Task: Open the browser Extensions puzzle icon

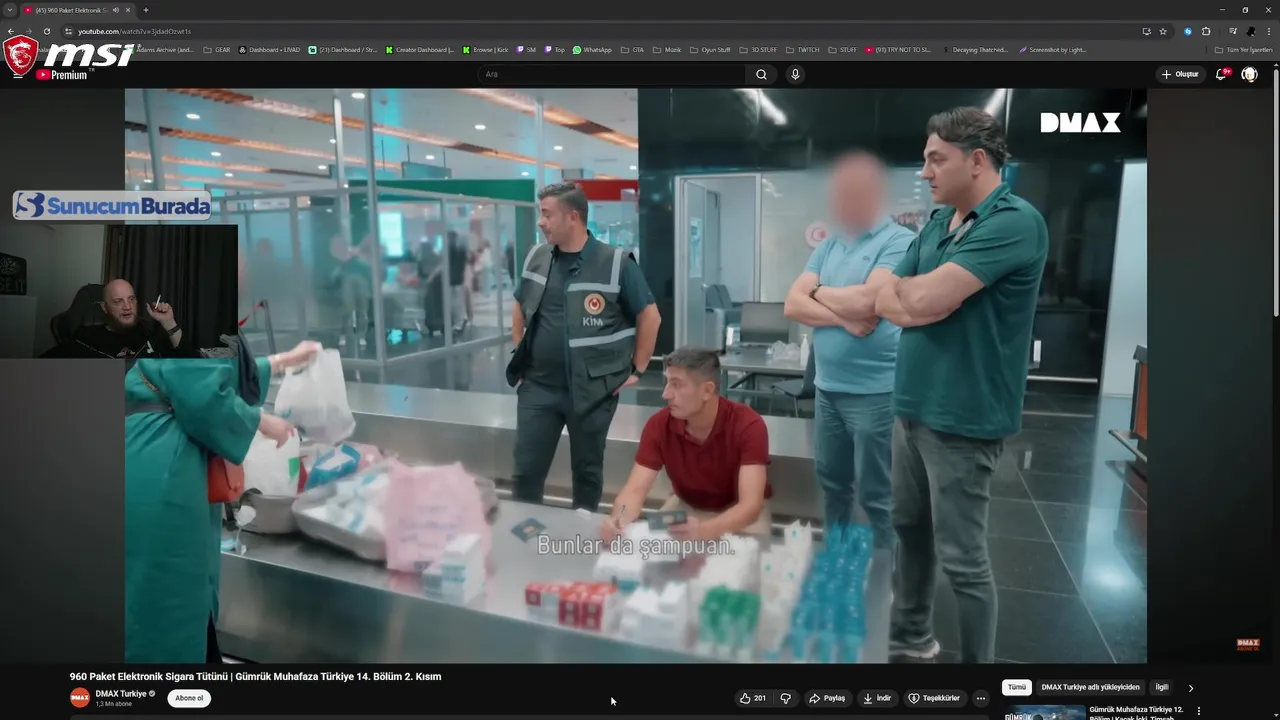Action: [1206, 31]
